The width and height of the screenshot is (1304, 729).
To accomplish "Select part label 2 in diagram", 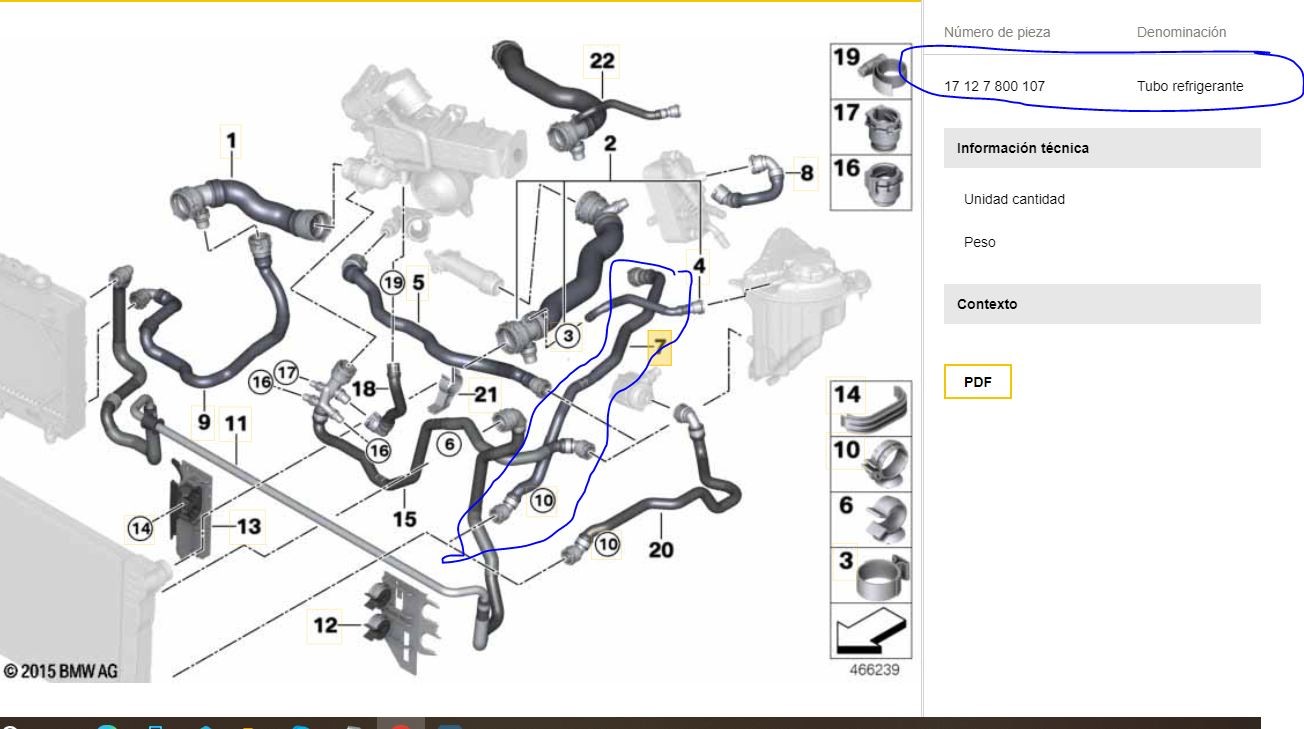I will click(609, 144).
